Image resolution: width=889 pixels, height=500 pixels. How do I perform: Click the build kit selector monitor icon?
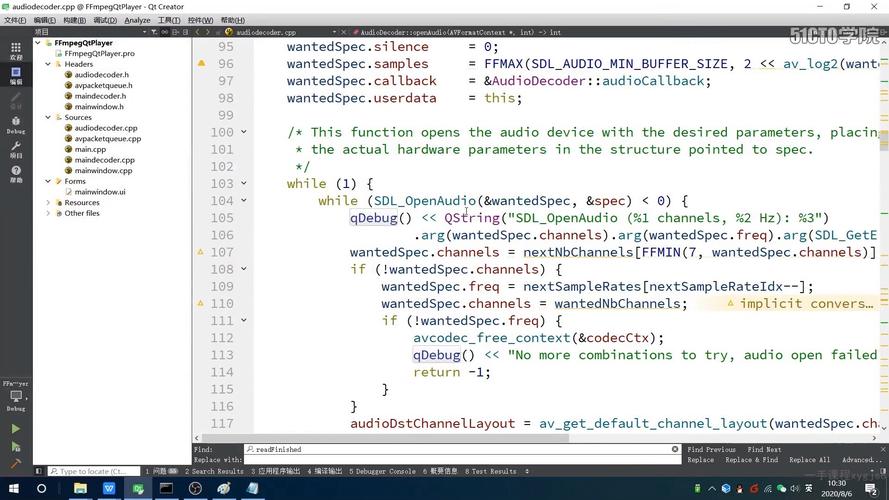pos(15,396)
